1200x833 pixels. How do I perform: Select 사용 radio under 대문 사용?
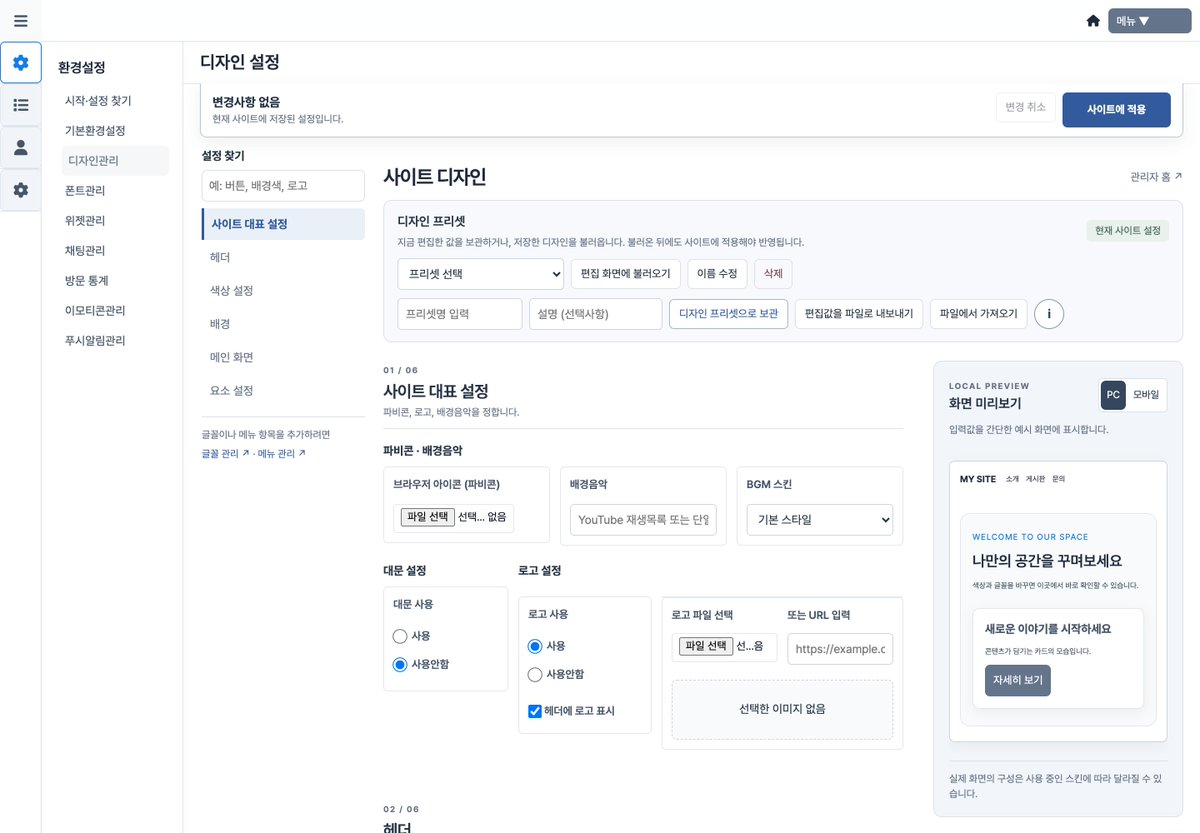400,636
